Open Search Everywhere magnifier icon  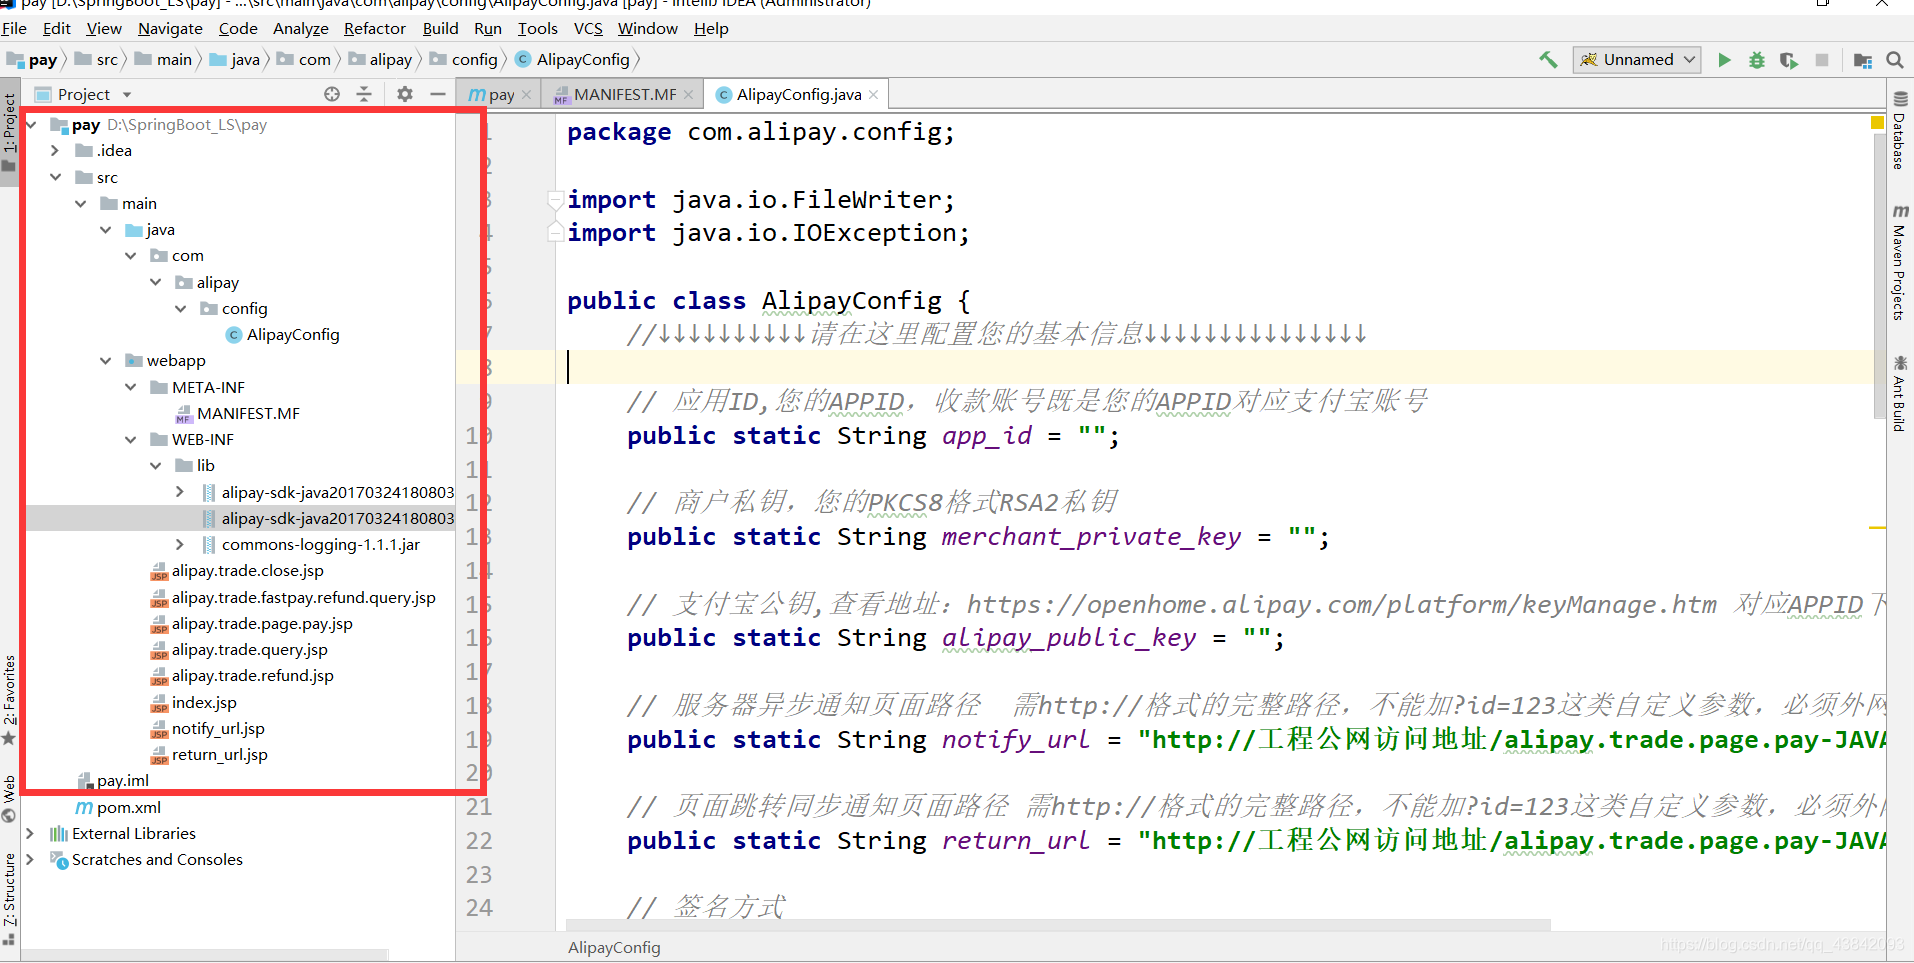pyautogui.click(x=1894, y=60)
